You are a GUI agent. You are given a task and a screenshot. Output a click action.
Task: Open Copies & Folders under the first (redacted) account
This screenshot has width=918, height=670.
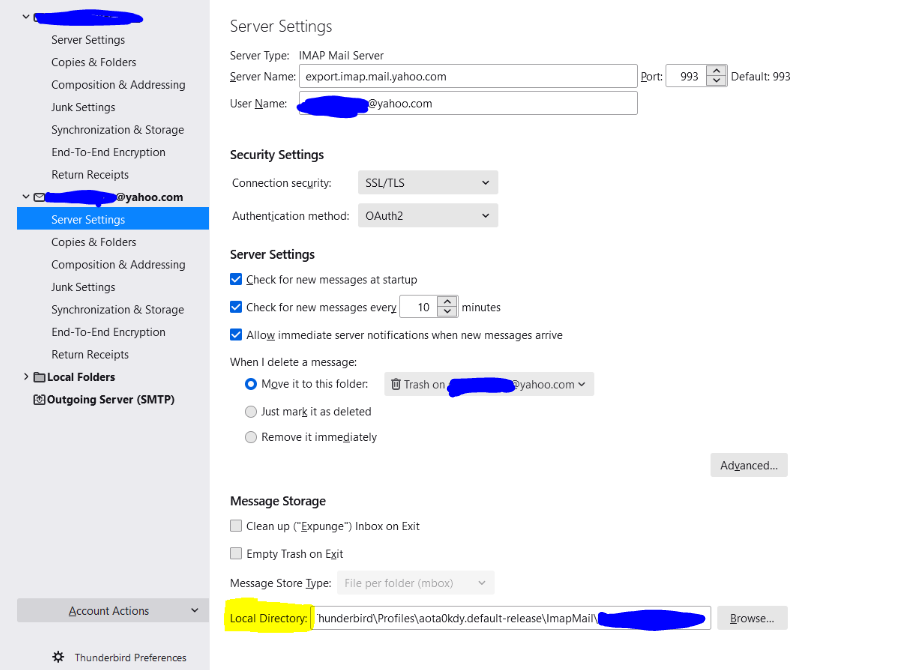point(94,62)
